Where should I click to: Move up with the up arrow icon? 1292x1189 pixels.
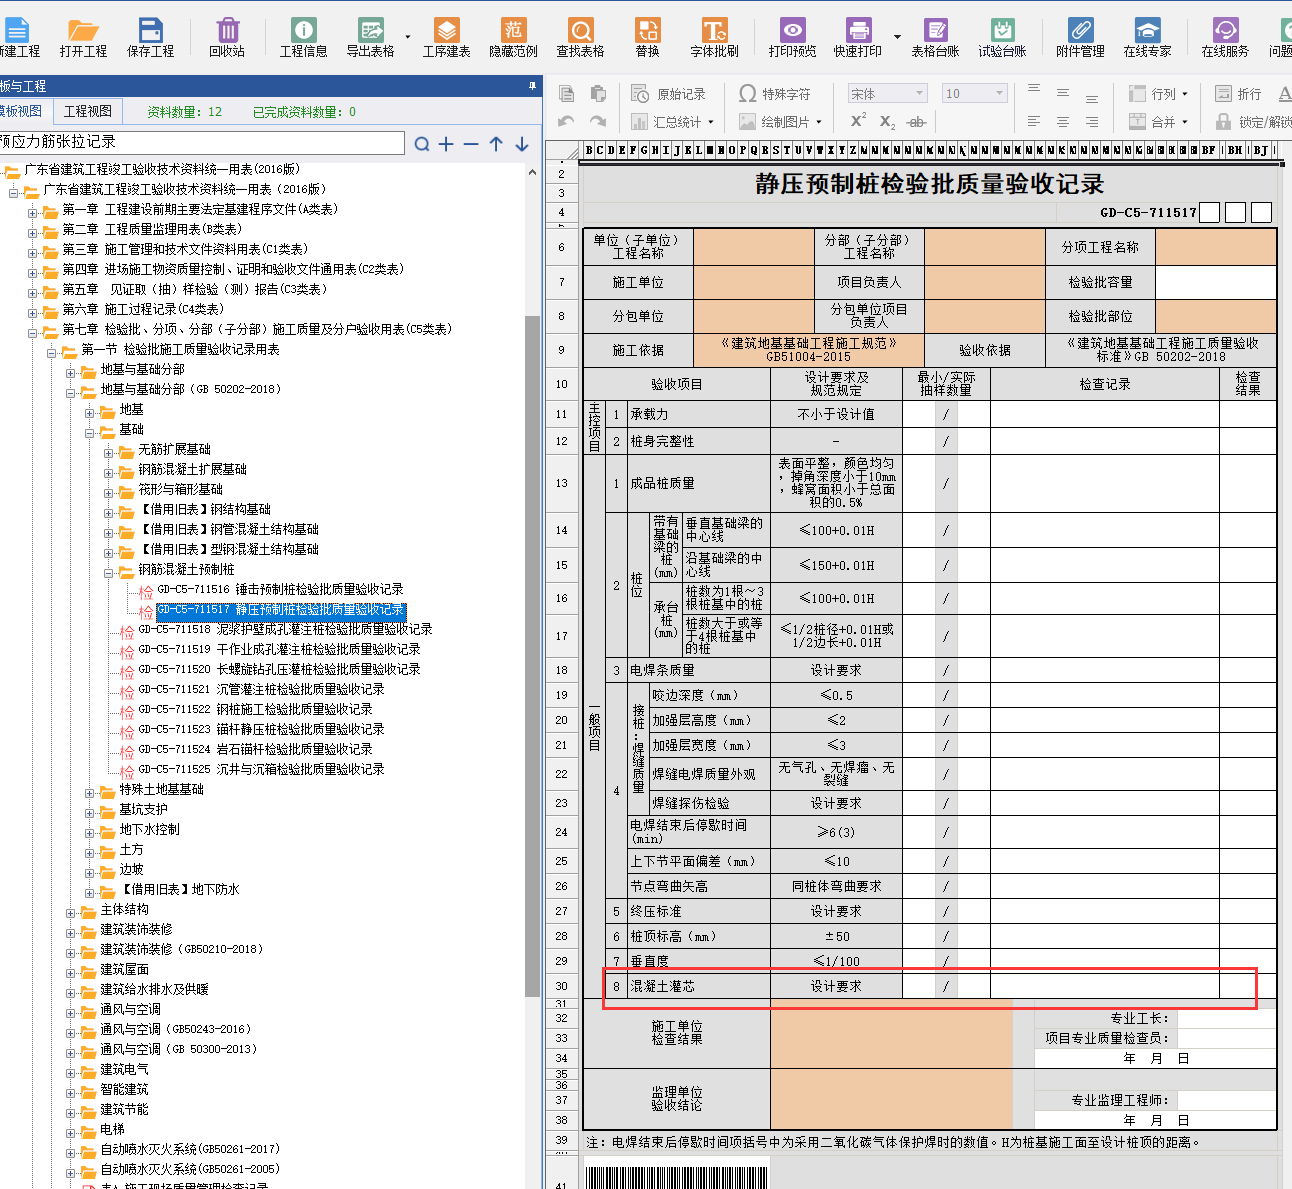point(496,144)
